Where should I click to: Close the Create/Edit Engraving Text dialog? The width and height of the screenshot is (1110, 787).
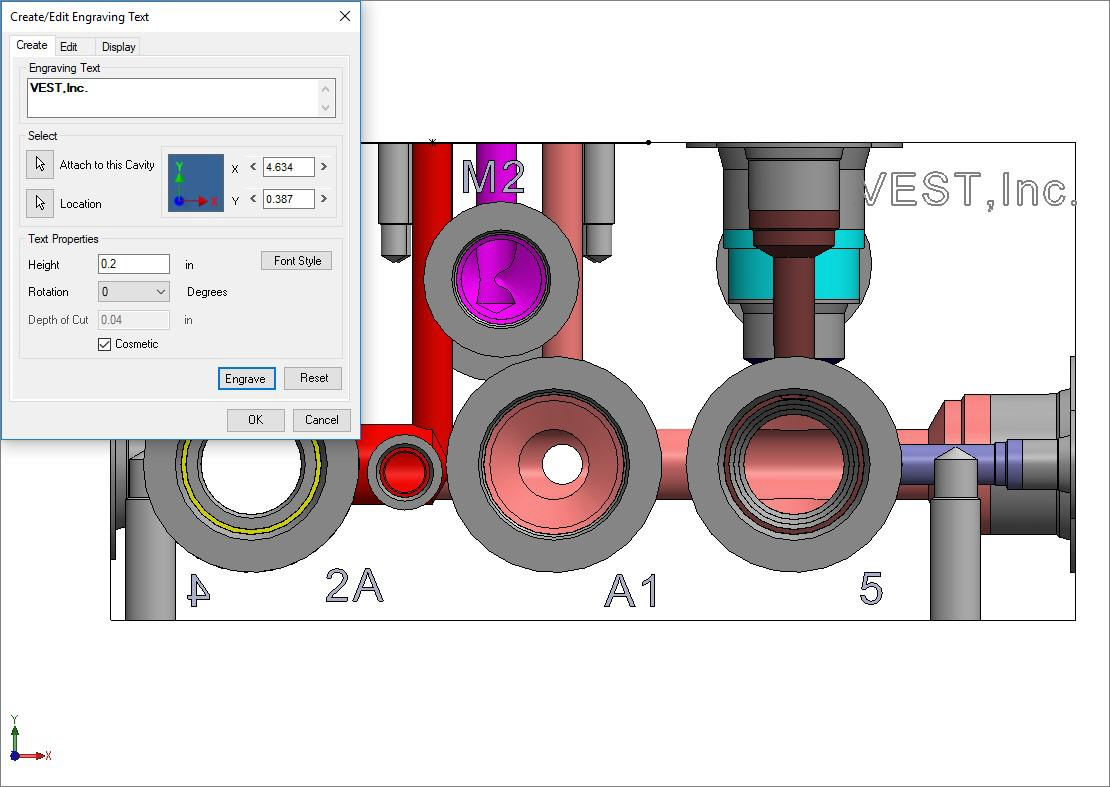coord(345,16)
